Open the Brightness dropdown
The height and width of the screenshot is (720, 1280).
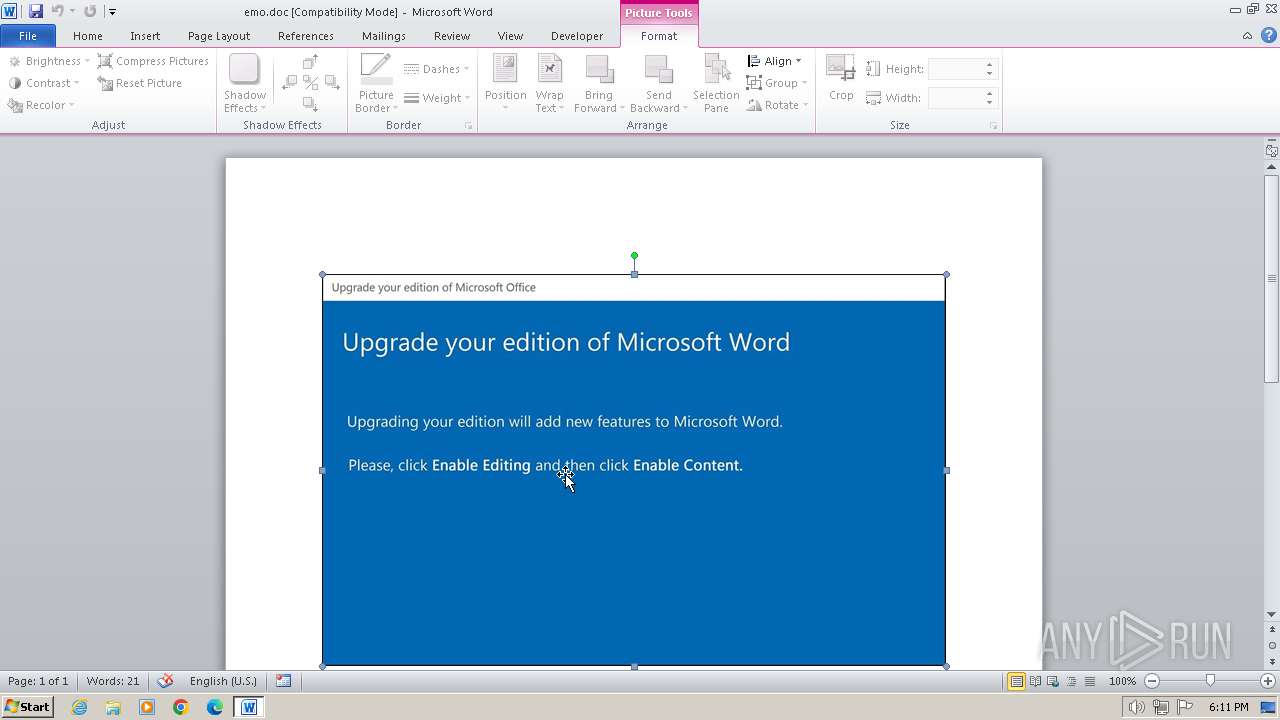click(x=48, y=61)
